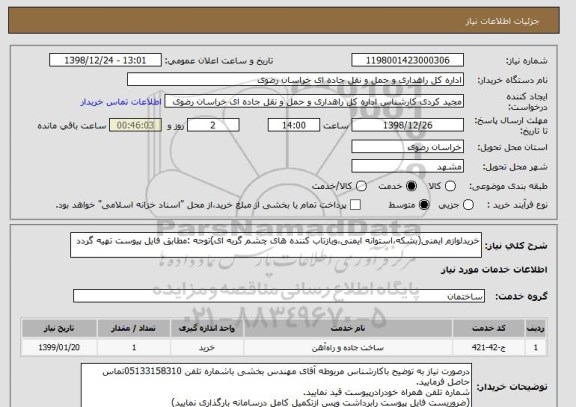Click the جزئیات اطلاعات نیاز header title
This screenshot has width=576, height=407.
tap(502, 21)
